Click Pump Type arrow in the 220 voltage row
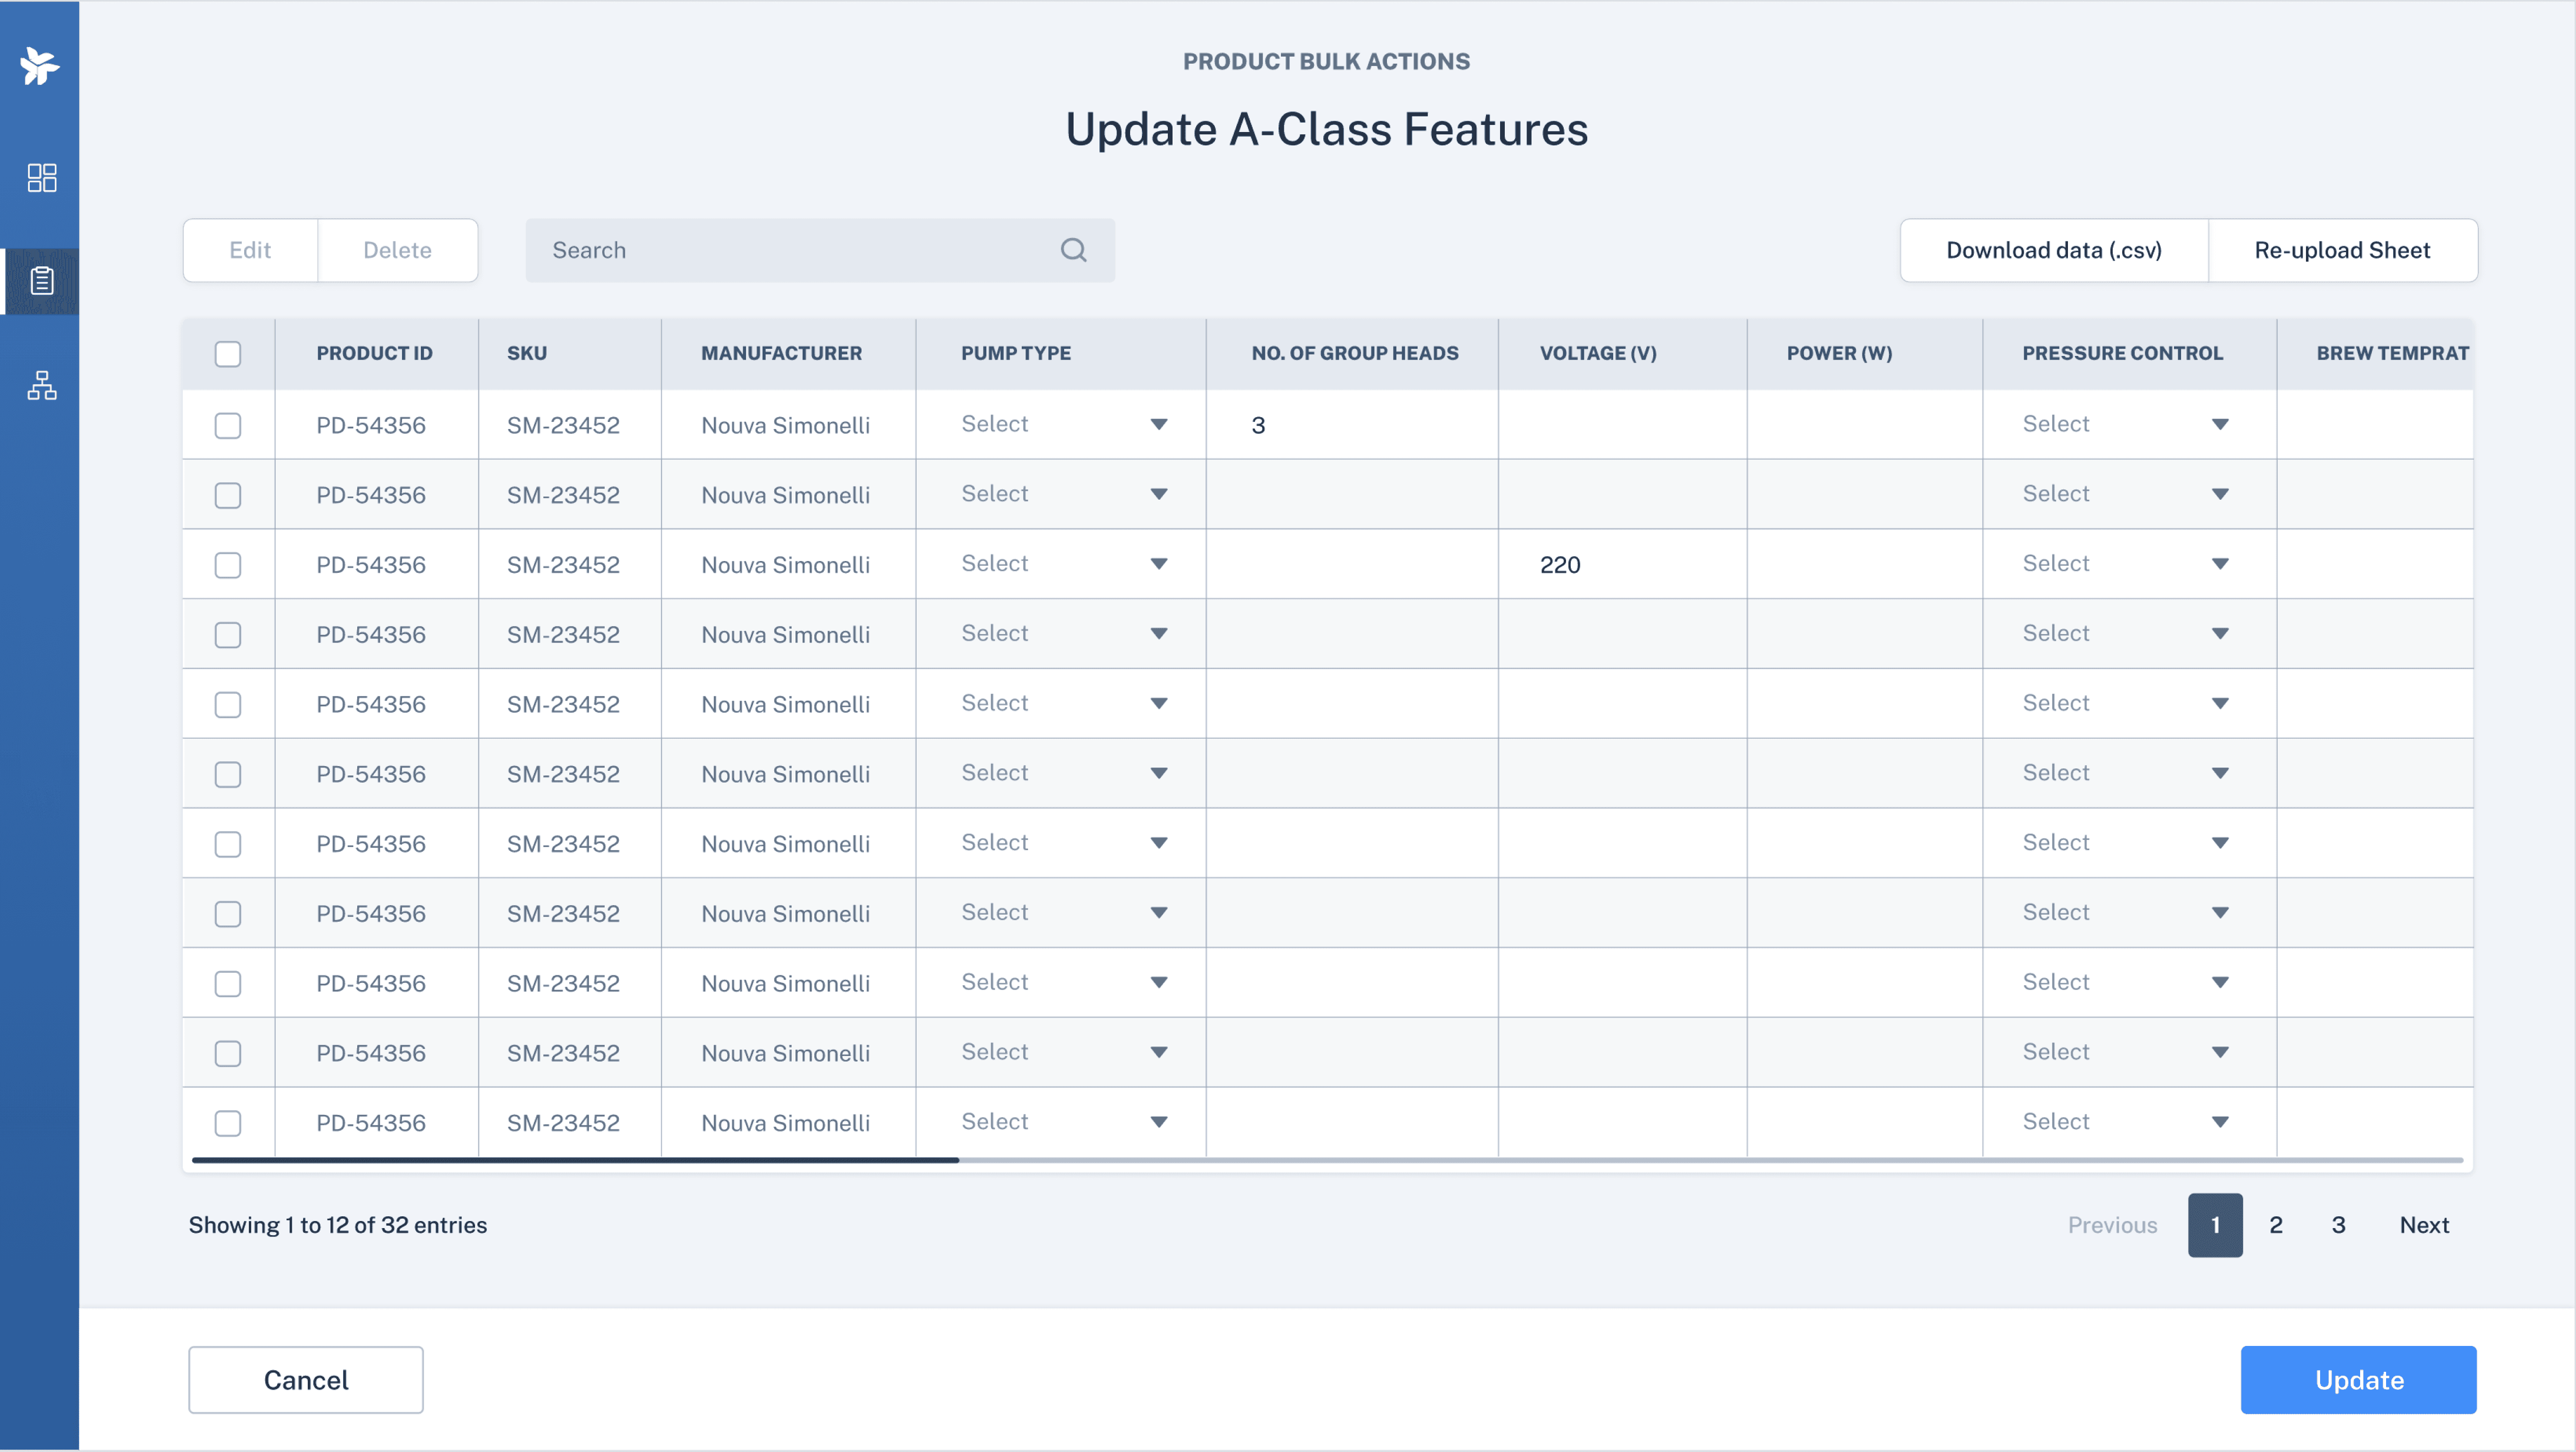Viewport: 2576px width, 1452px height. pyautogui.click(x=1158, y=564)
